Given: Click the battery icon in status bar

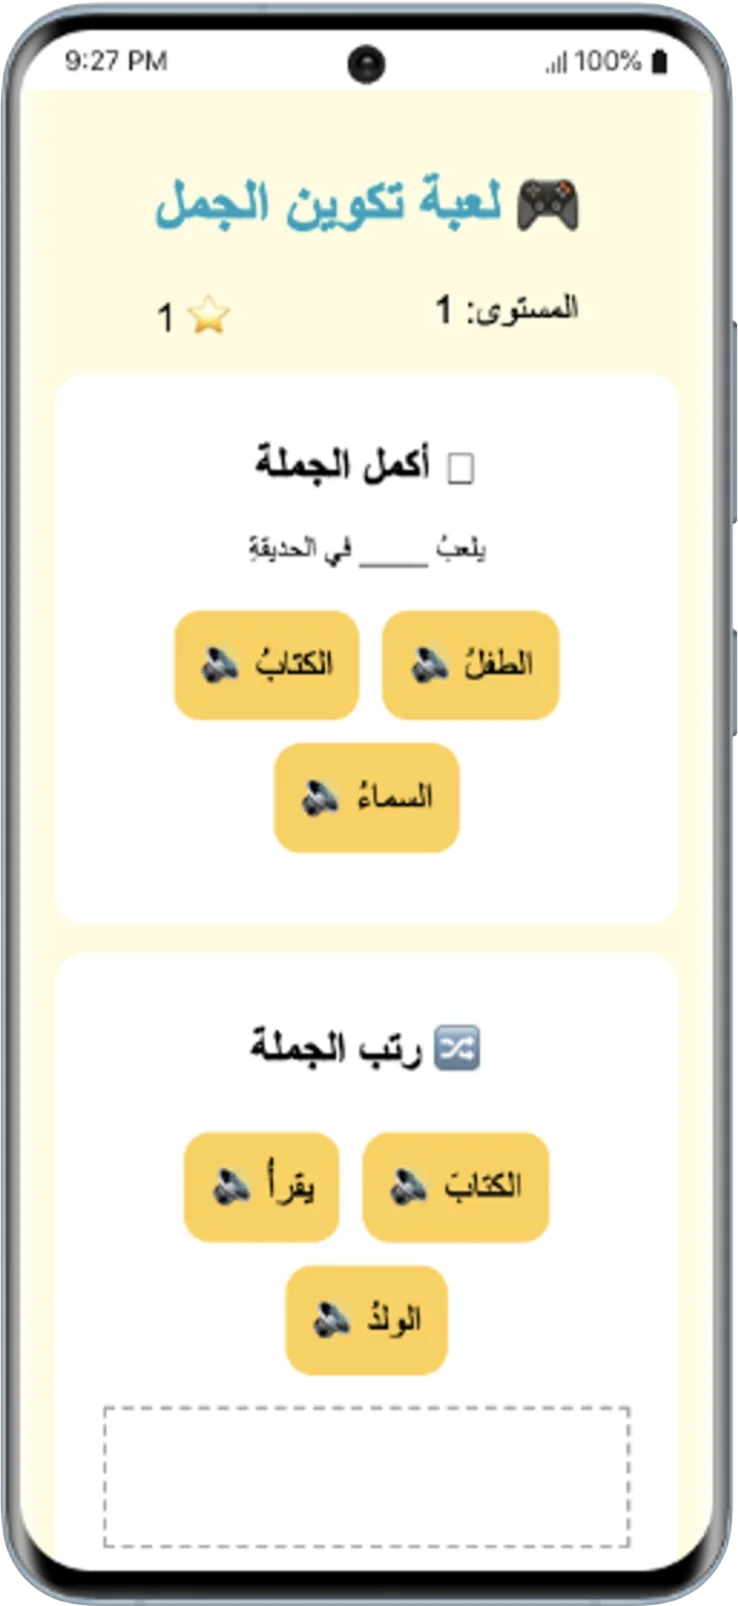Looking at the screenshot, I should 659,62.
